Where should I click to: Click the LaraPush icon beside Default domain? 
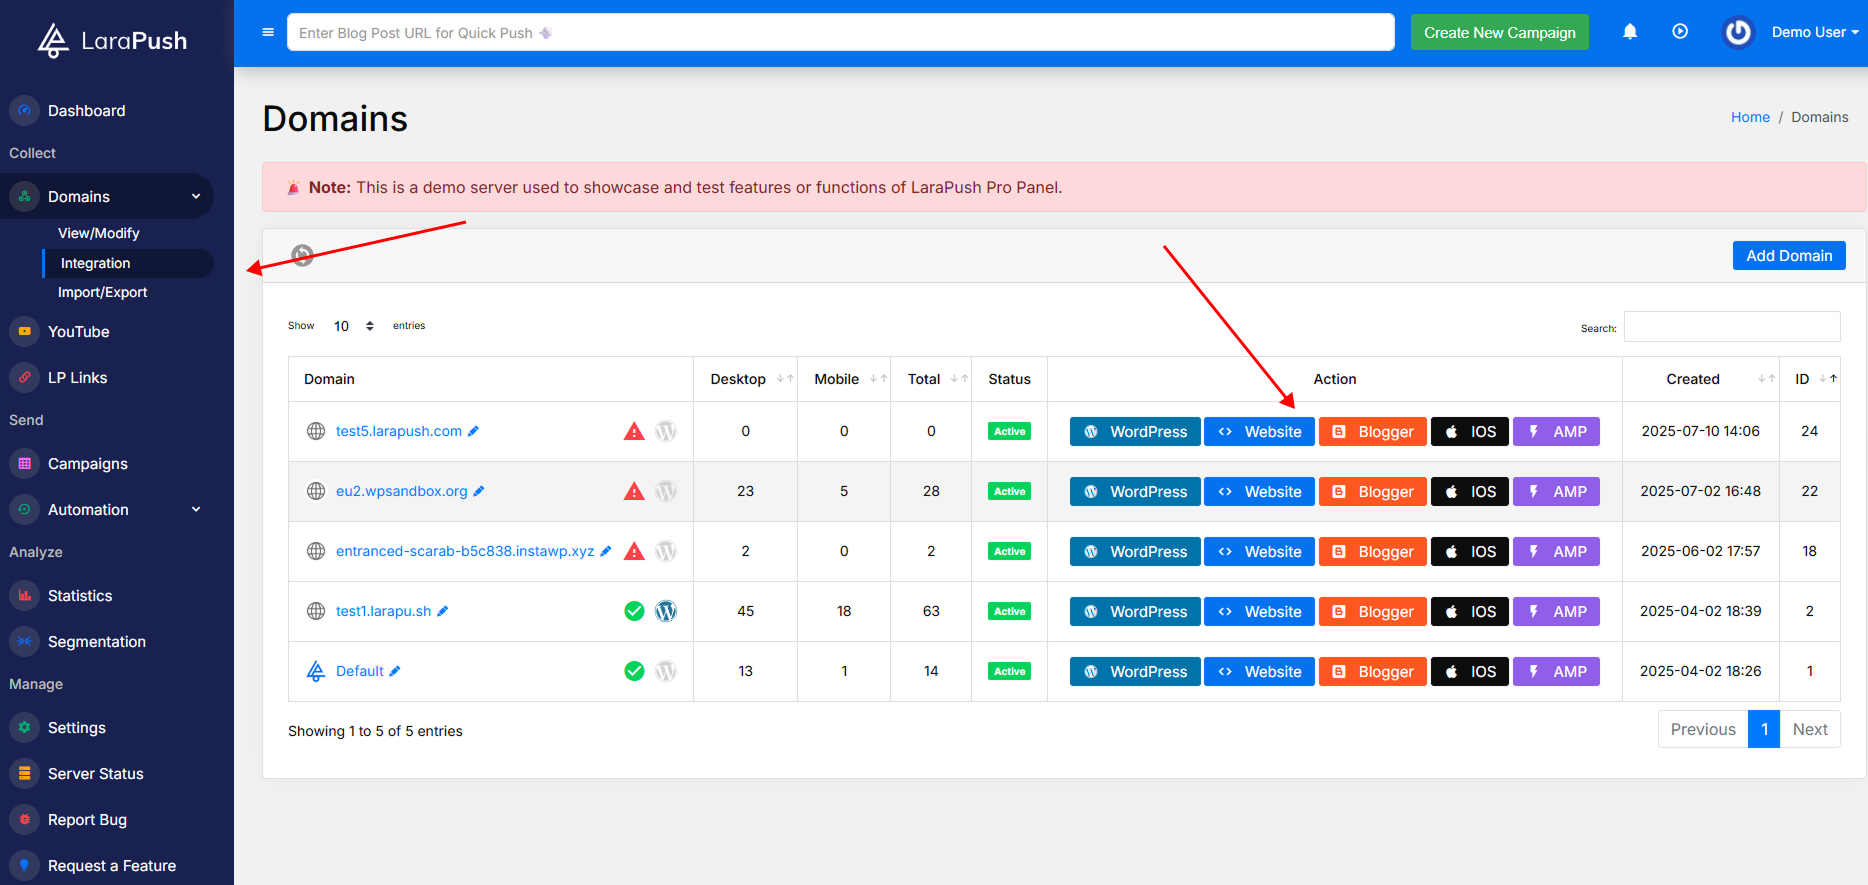pyautogui.click(x=316, y=671)
